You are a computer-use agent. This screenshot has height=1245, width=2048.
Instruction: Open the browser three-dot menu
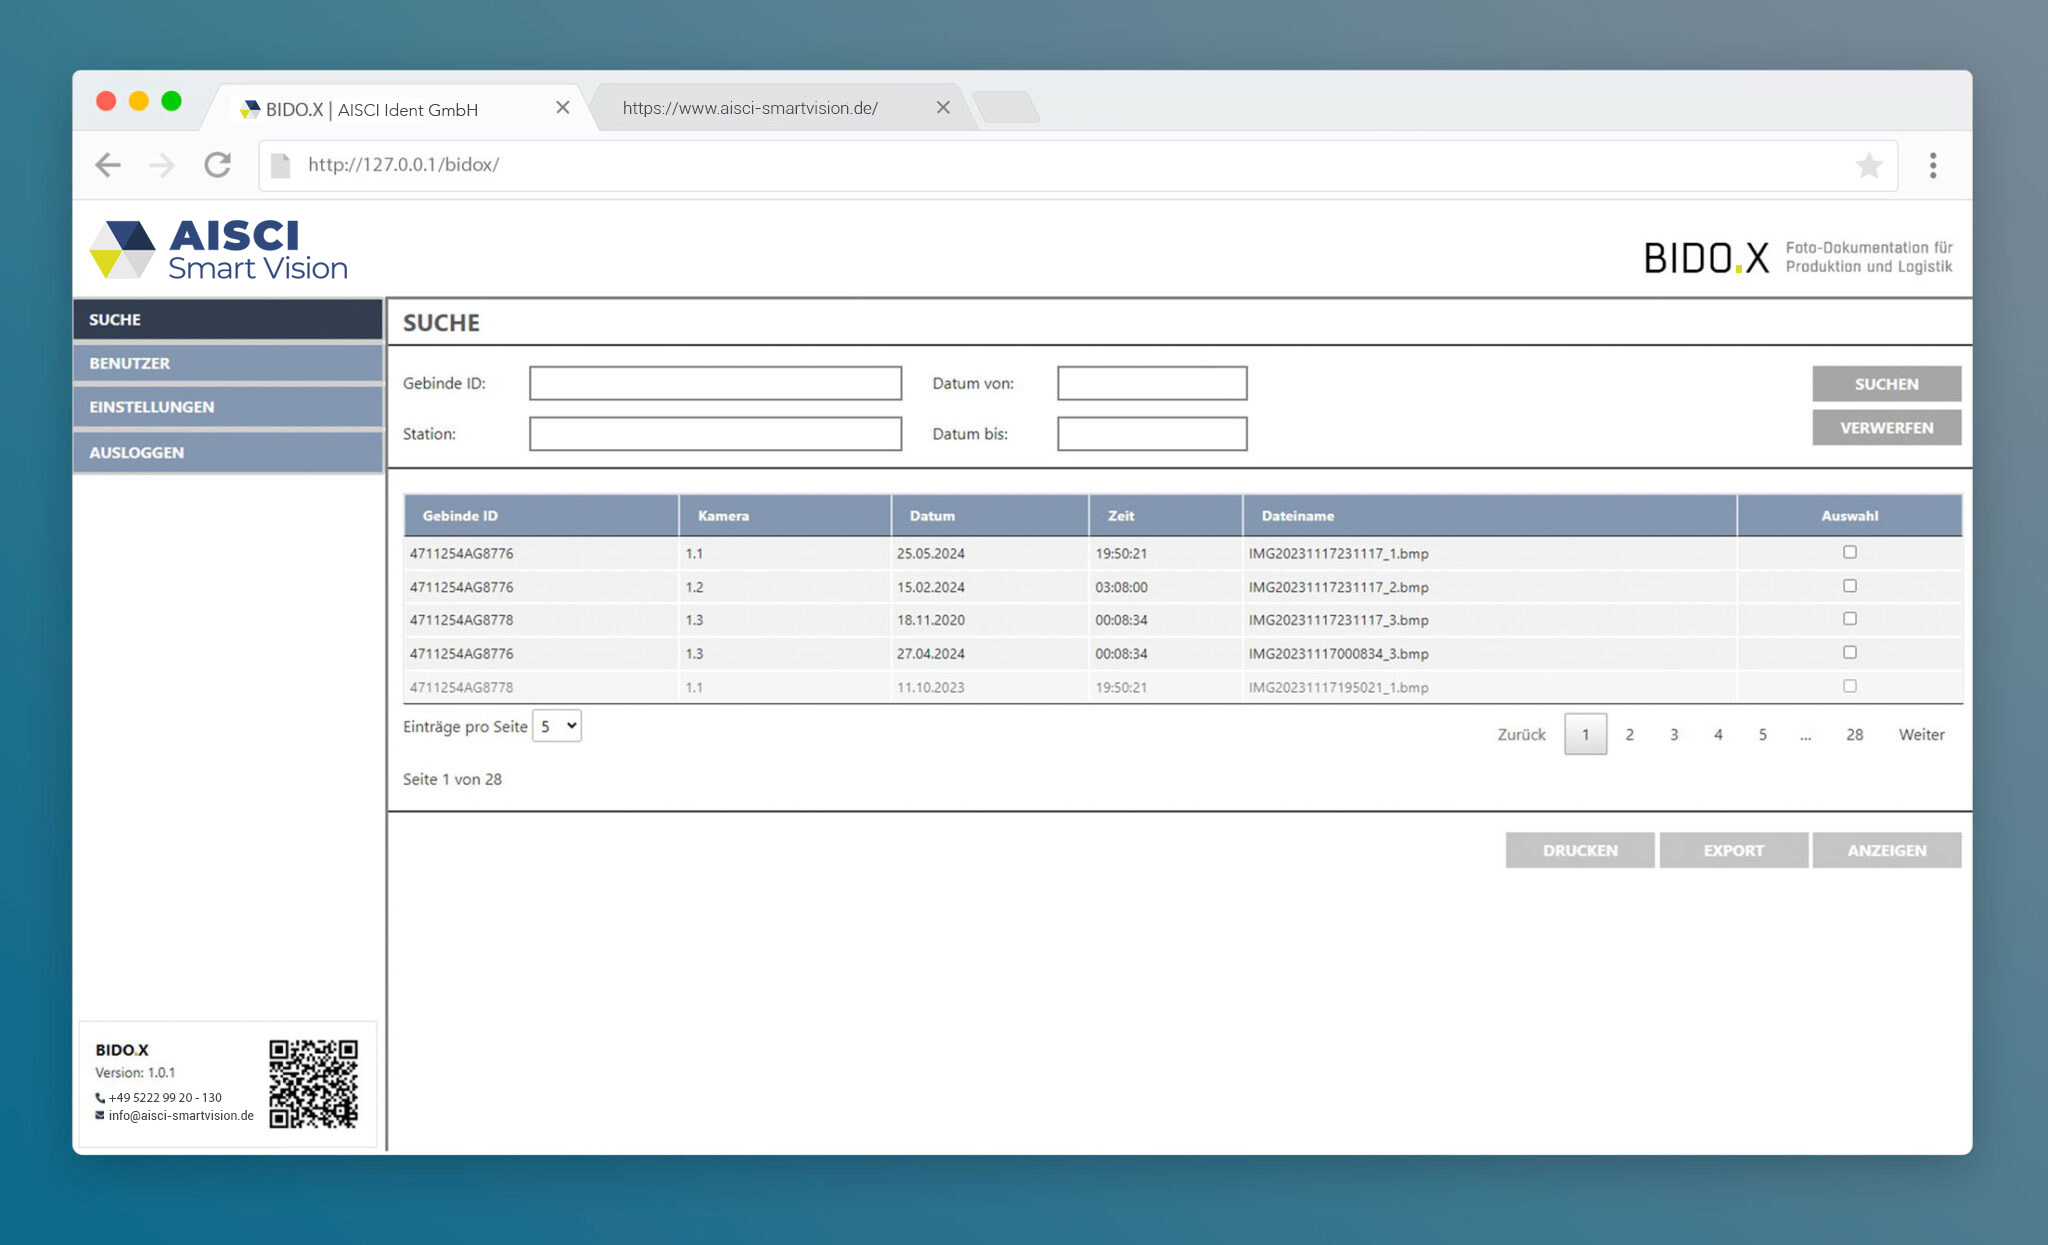[1932, 165]
